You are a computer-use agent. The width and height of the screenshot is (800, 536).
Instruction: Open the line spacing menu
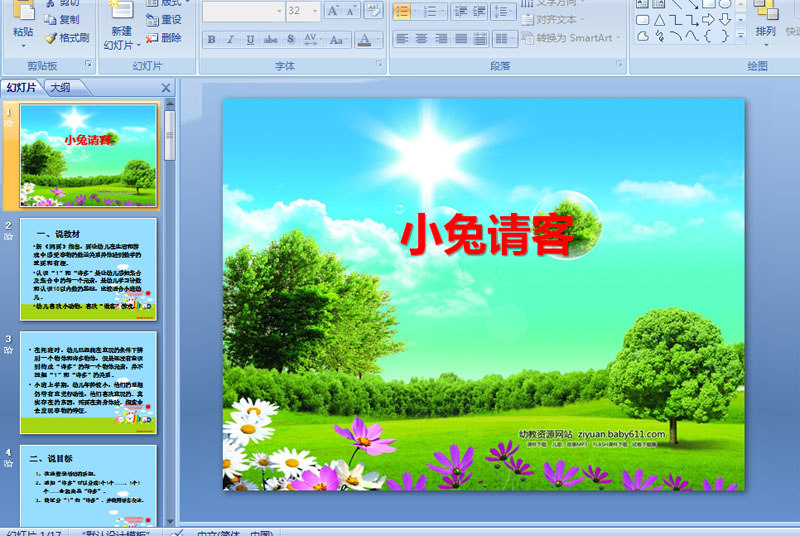pyautogui.click(x=503, y=11)
